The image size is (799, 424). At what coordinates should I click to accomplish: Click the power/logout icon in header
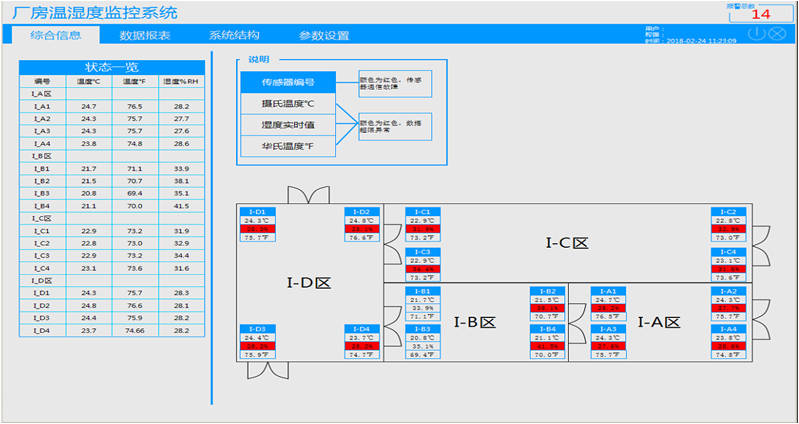757,34
